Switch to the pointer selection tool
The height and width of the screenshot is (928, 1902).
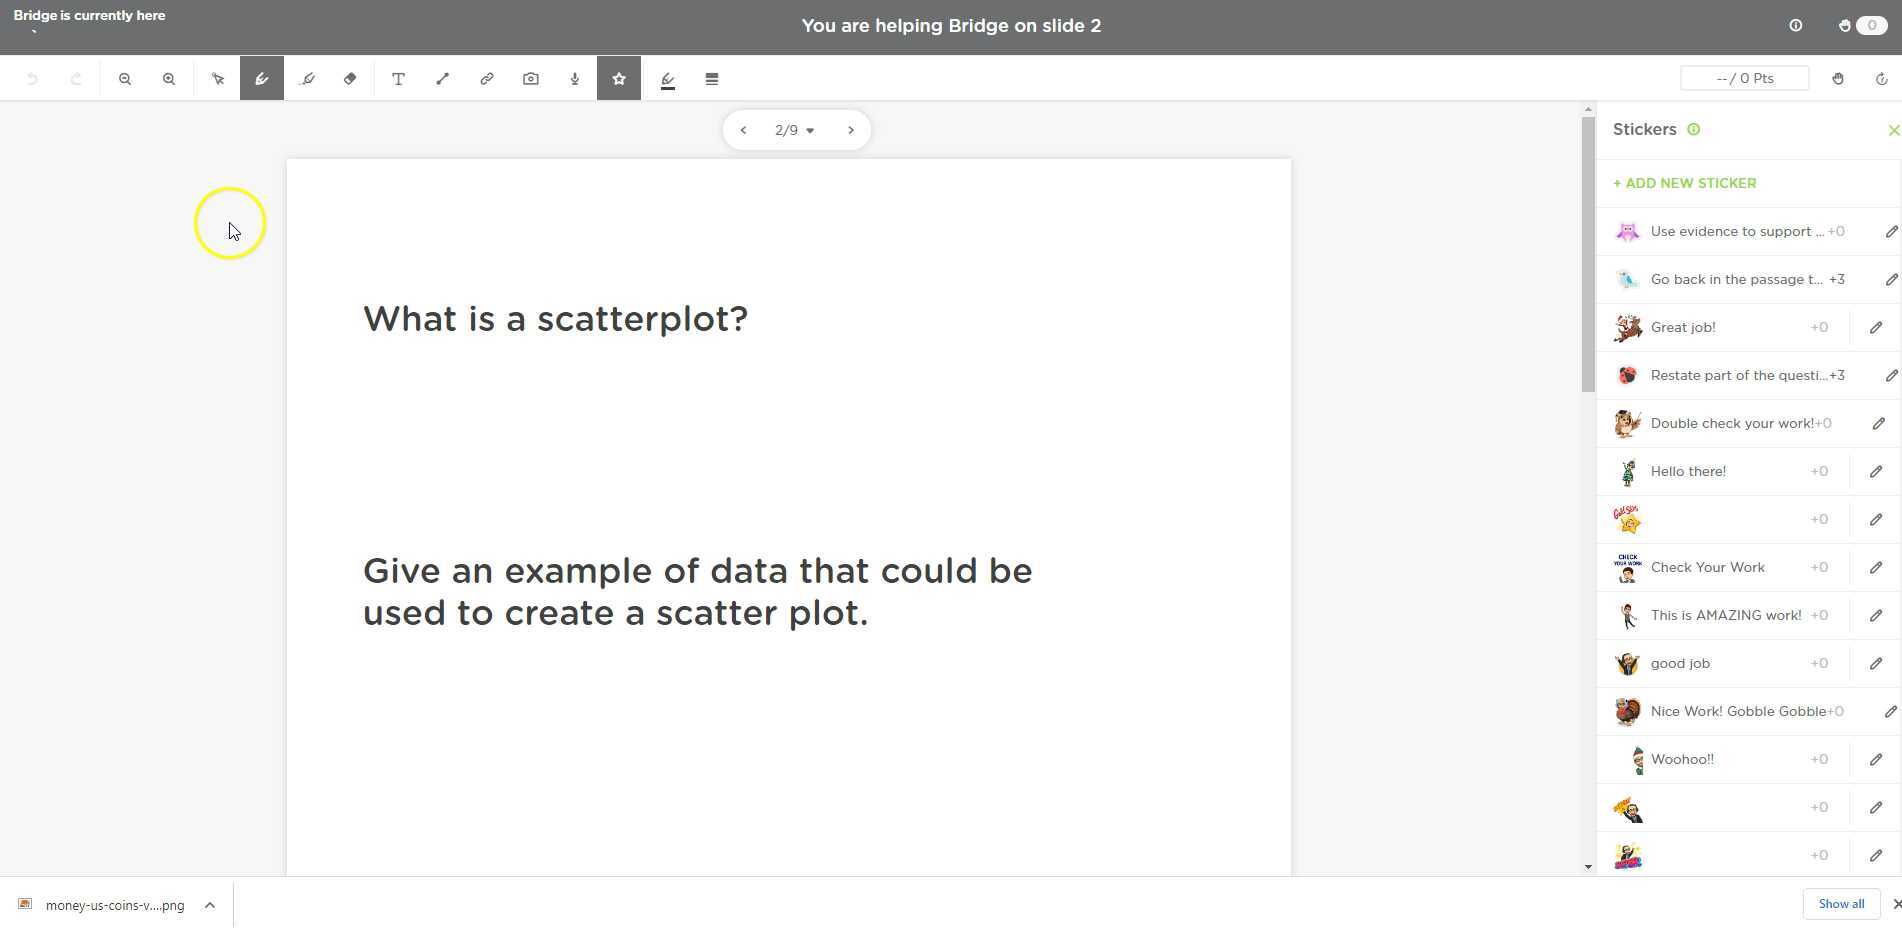[218, 79]
